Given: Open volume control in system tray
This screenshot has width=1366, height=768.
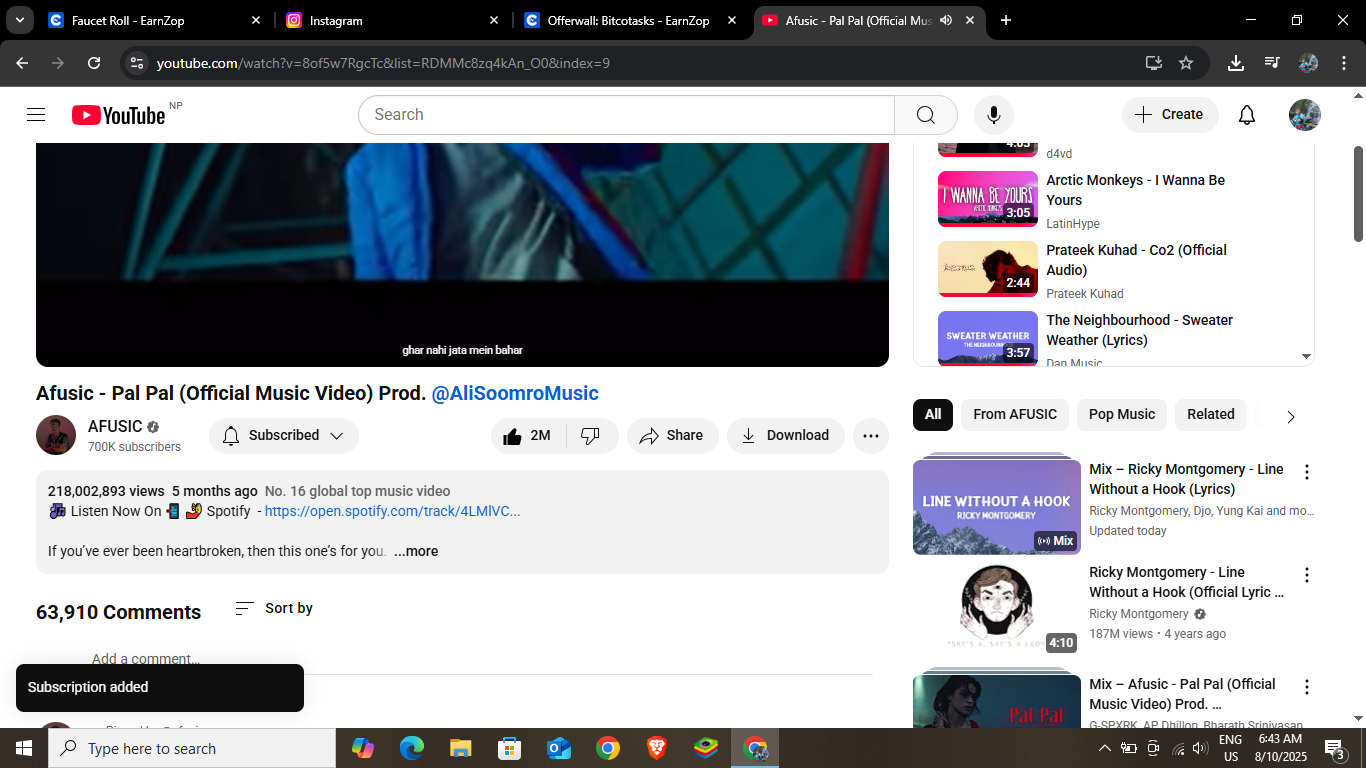Looking at the screenshot, I should 1200,748.
